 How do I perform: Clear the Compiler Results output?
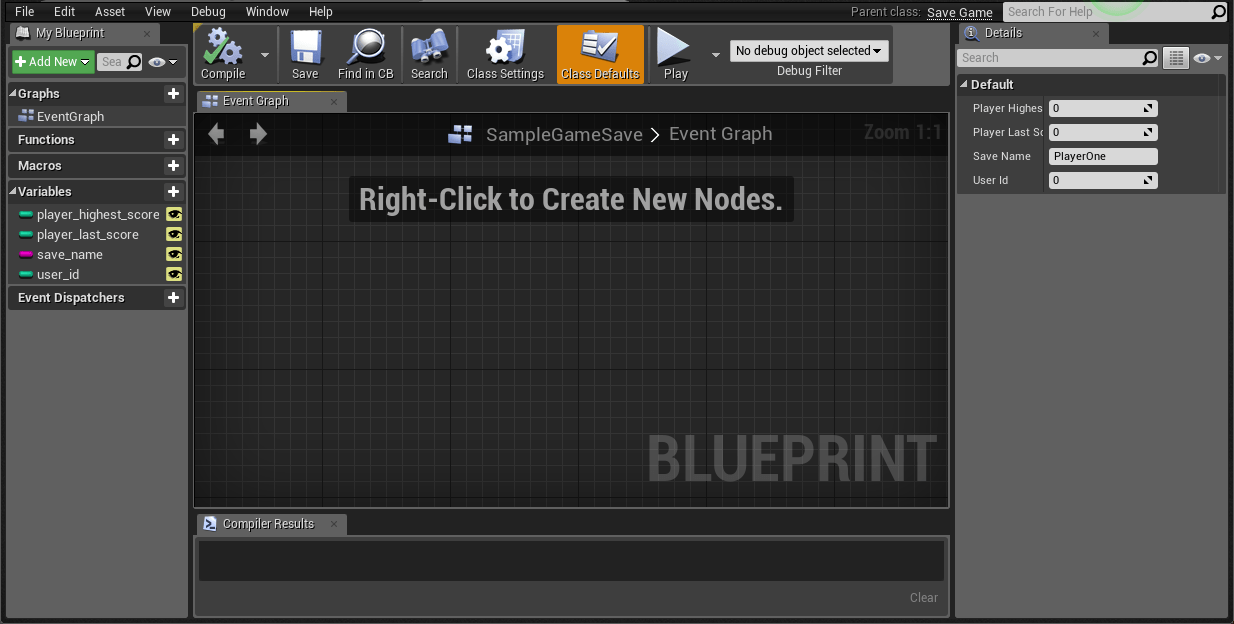point(923,597)
